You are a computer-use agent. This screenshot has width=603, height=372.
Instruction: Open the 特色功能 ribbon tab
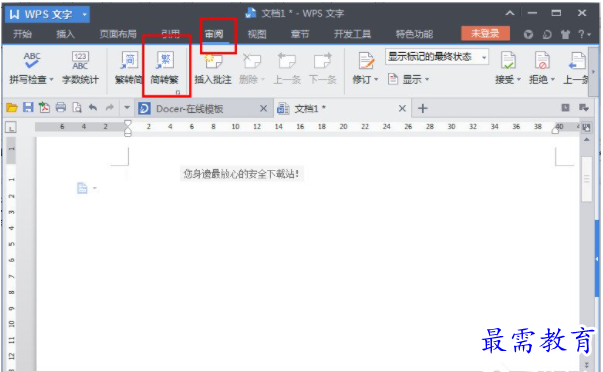click(x=414, y=34)
